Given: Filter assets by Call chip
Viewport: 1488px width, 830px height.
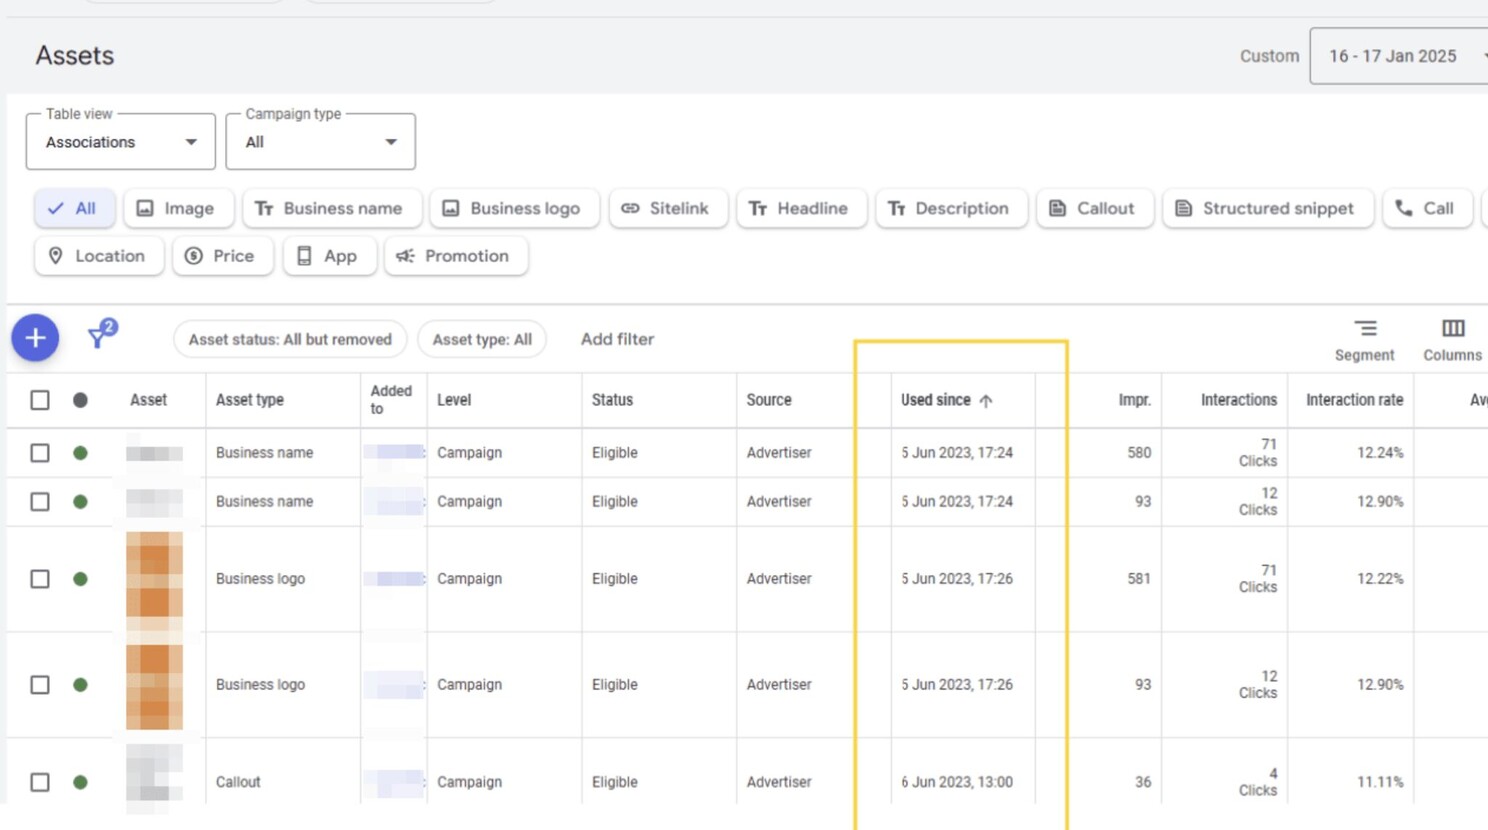Looking at the screenshot, I should (1426, 208).
